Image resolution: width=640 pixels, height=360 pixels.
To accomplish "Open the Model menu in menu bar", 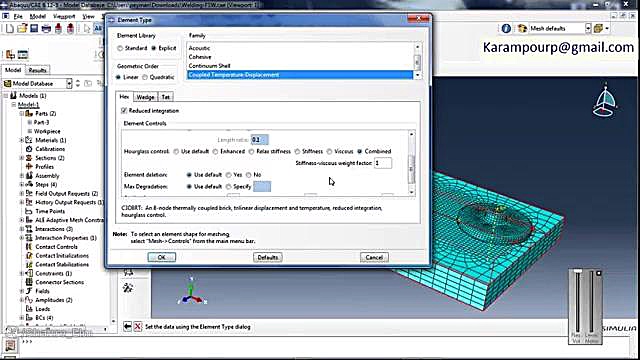I will point(38,16).
